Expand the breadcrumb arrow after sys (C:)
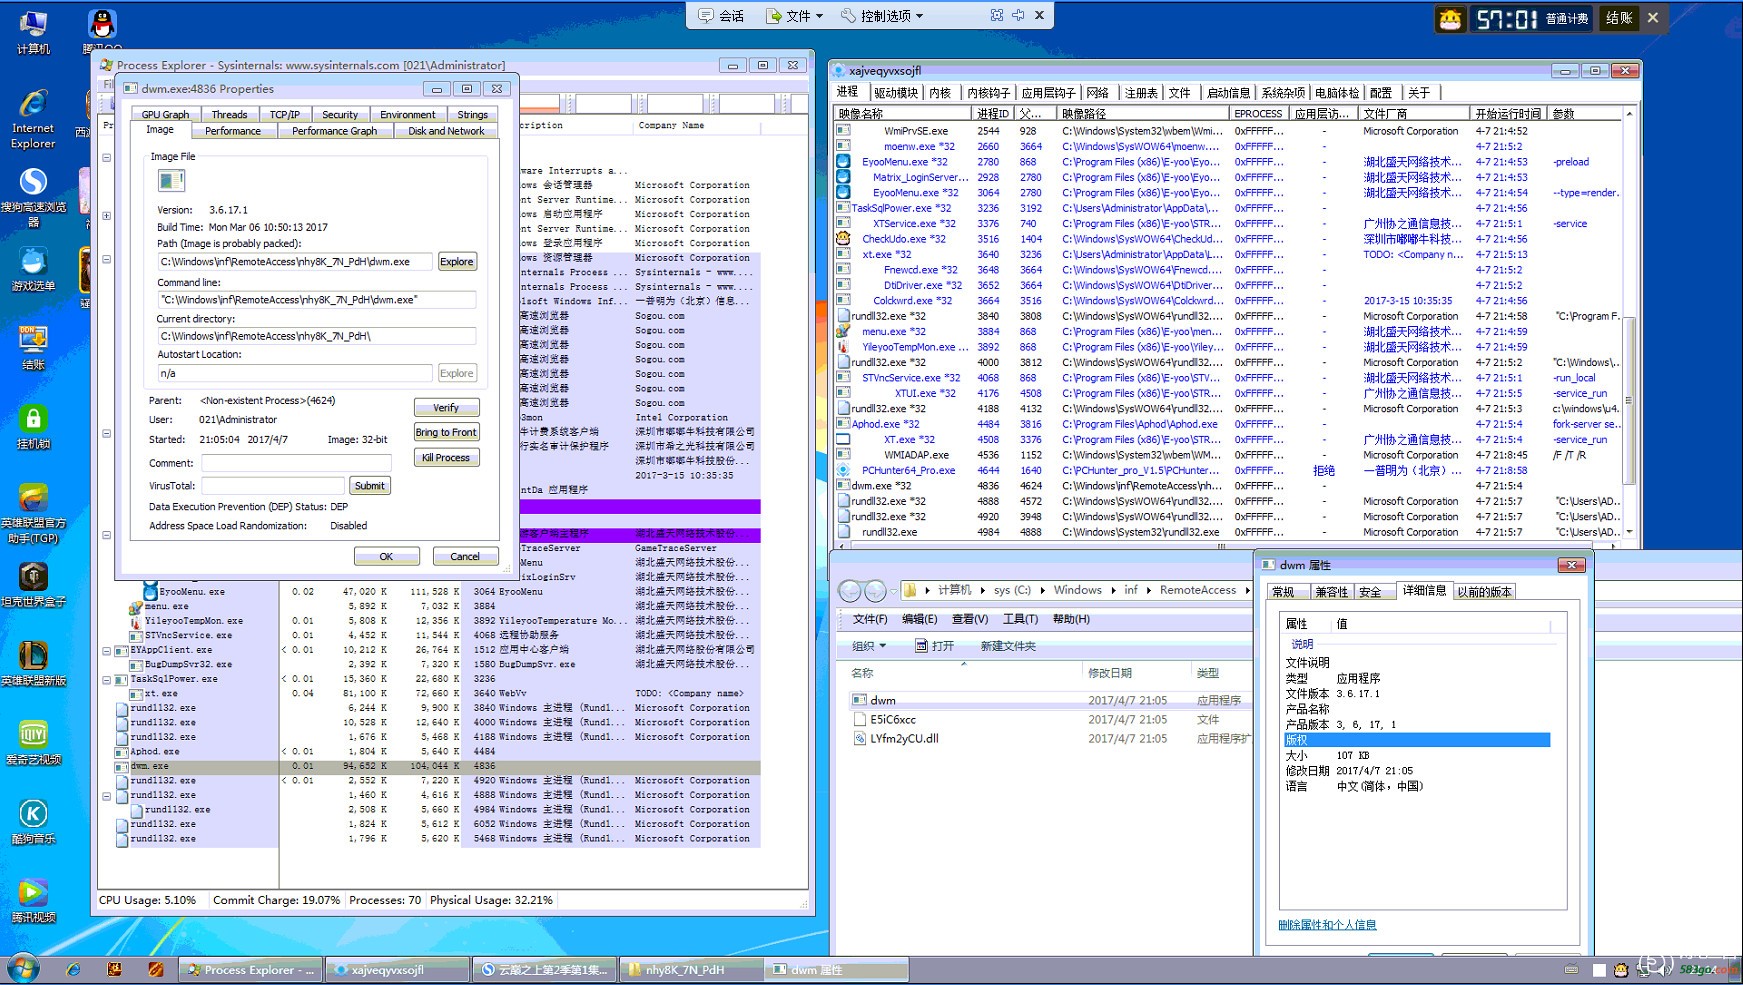Screen dimensions: 1743x985 [1042, 590]
